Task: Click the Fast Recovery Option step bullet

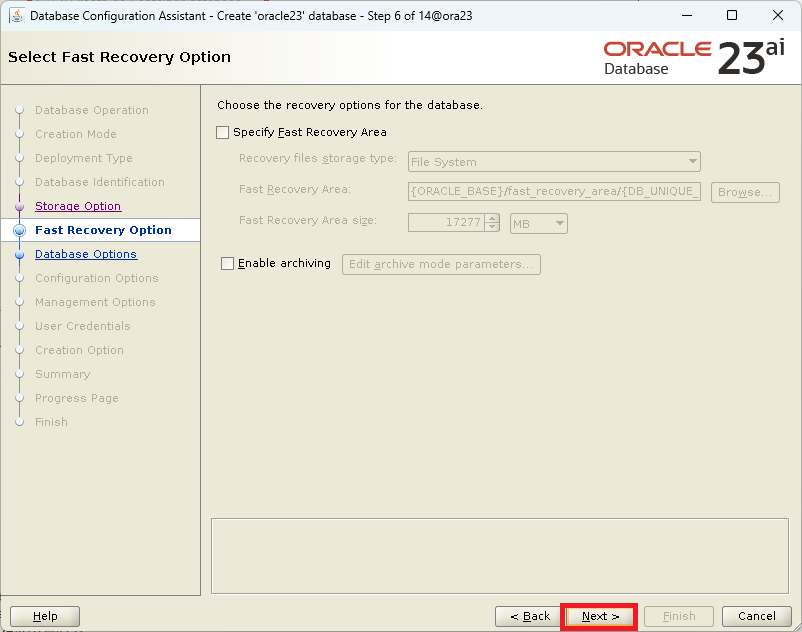Action: point(19,231)
